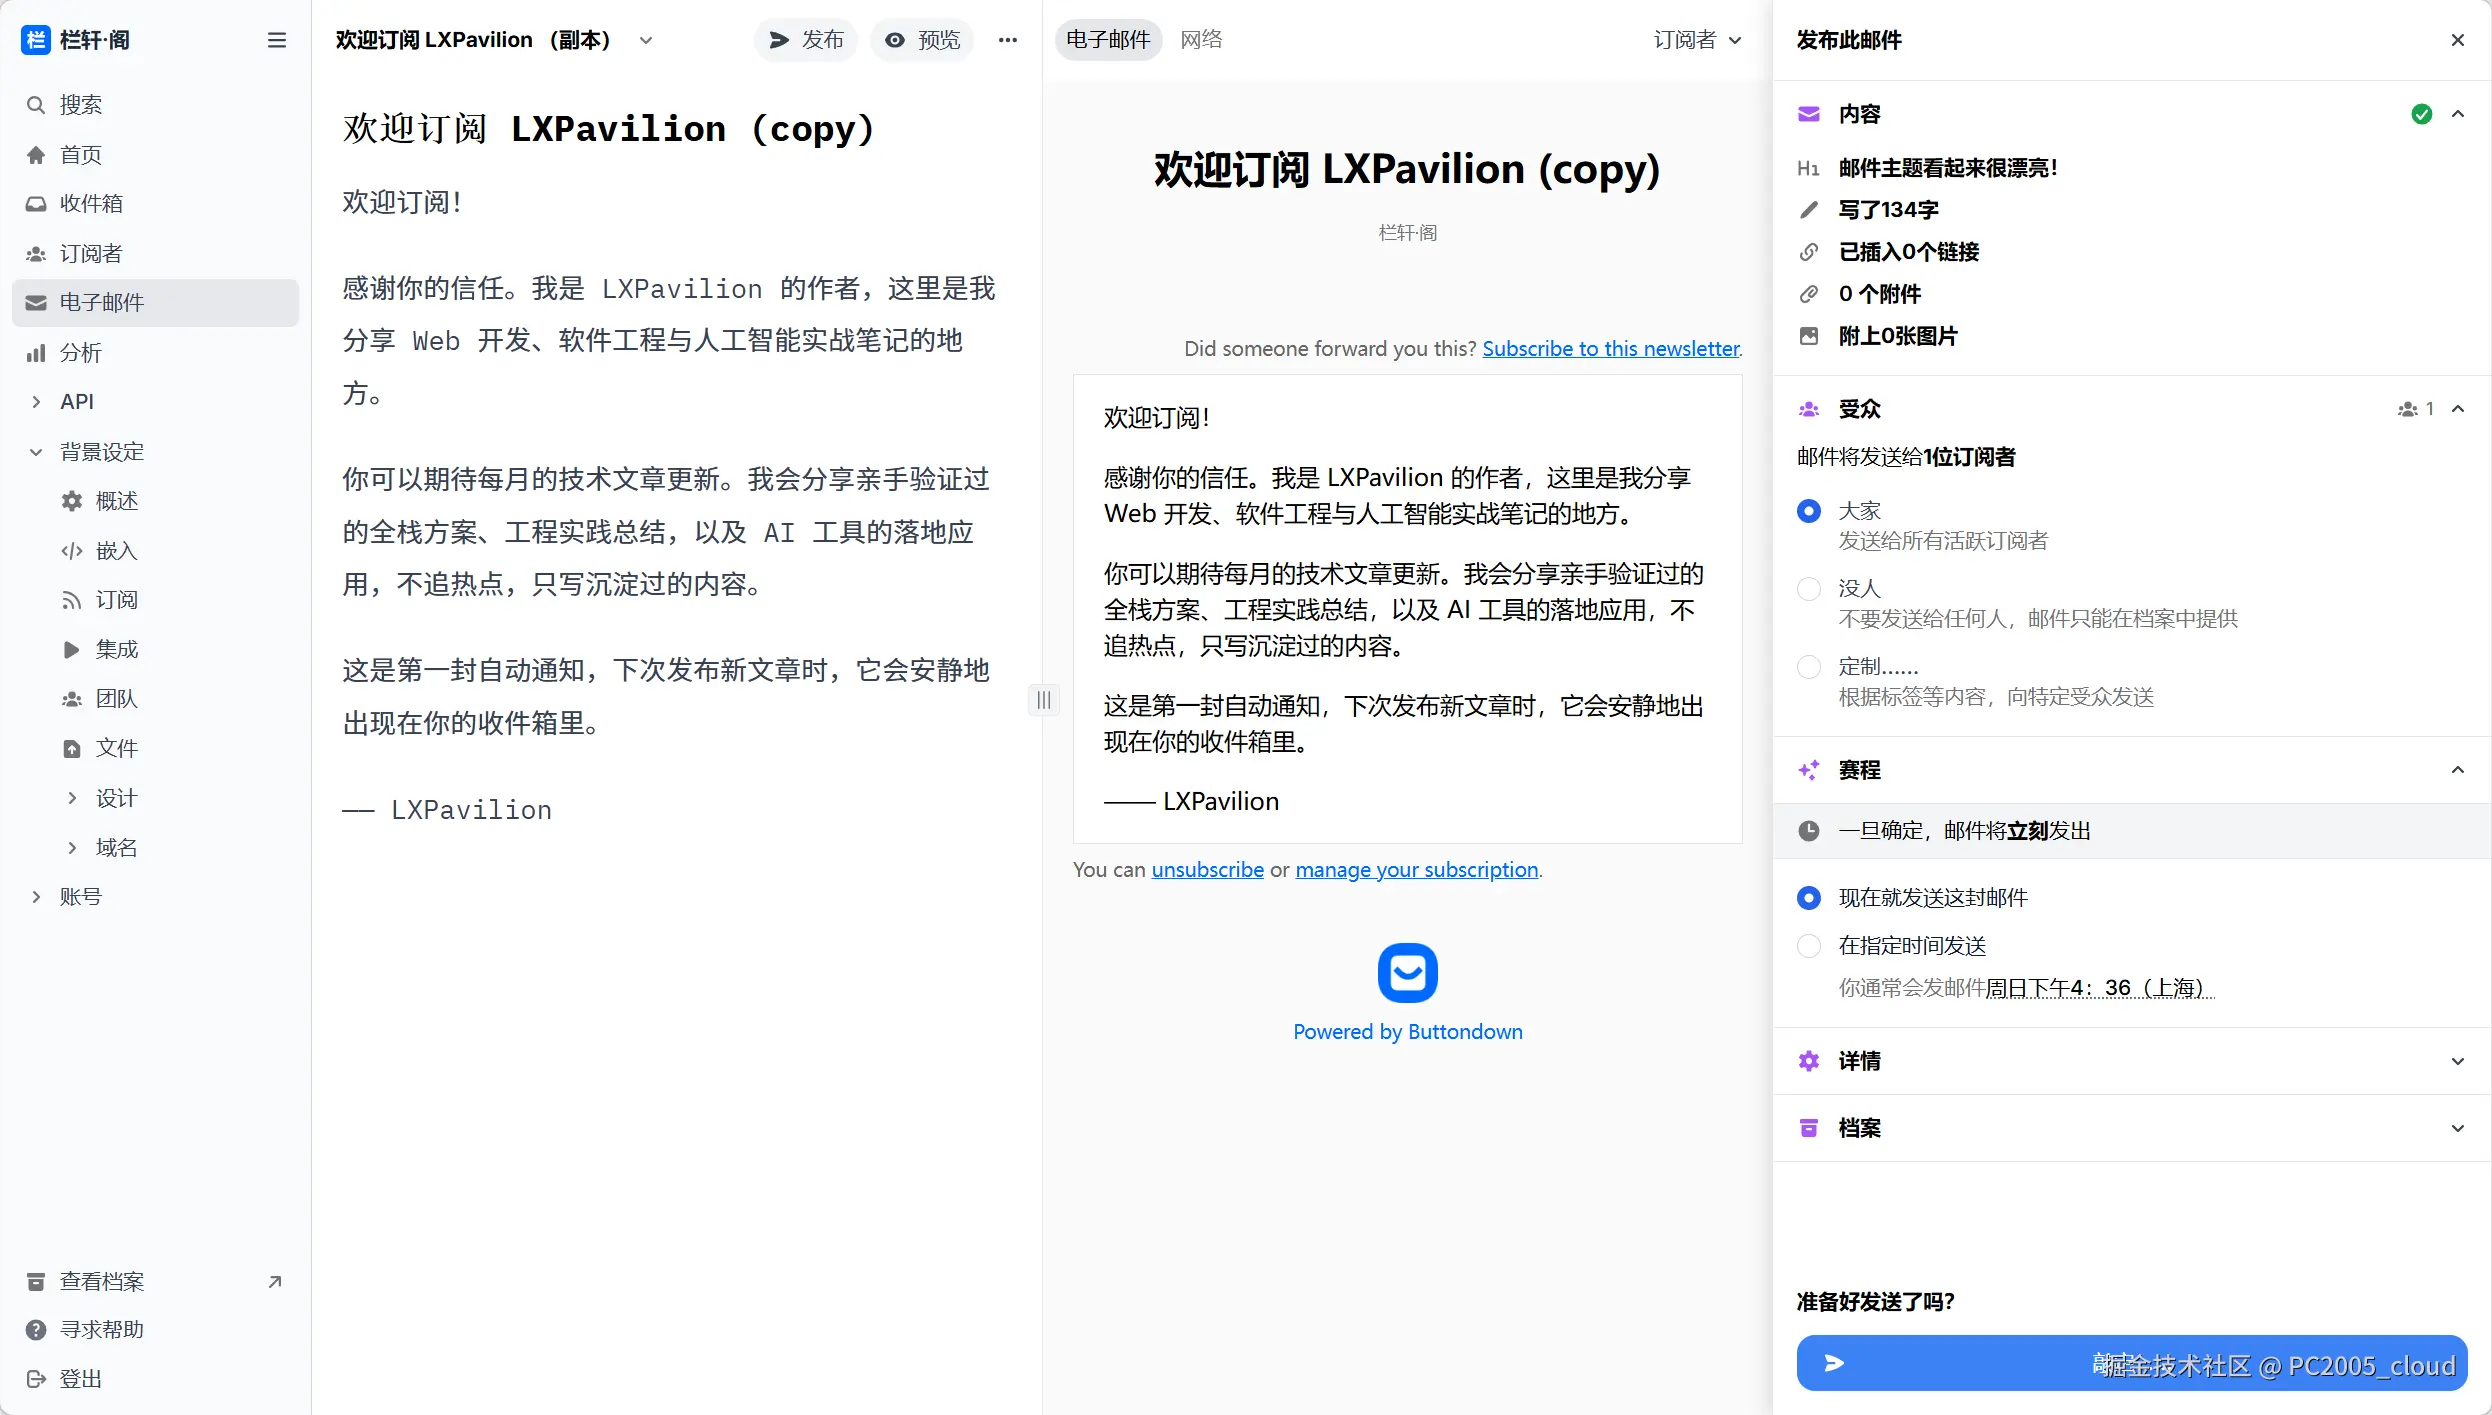Open the email title dropdown chevron

646,40
